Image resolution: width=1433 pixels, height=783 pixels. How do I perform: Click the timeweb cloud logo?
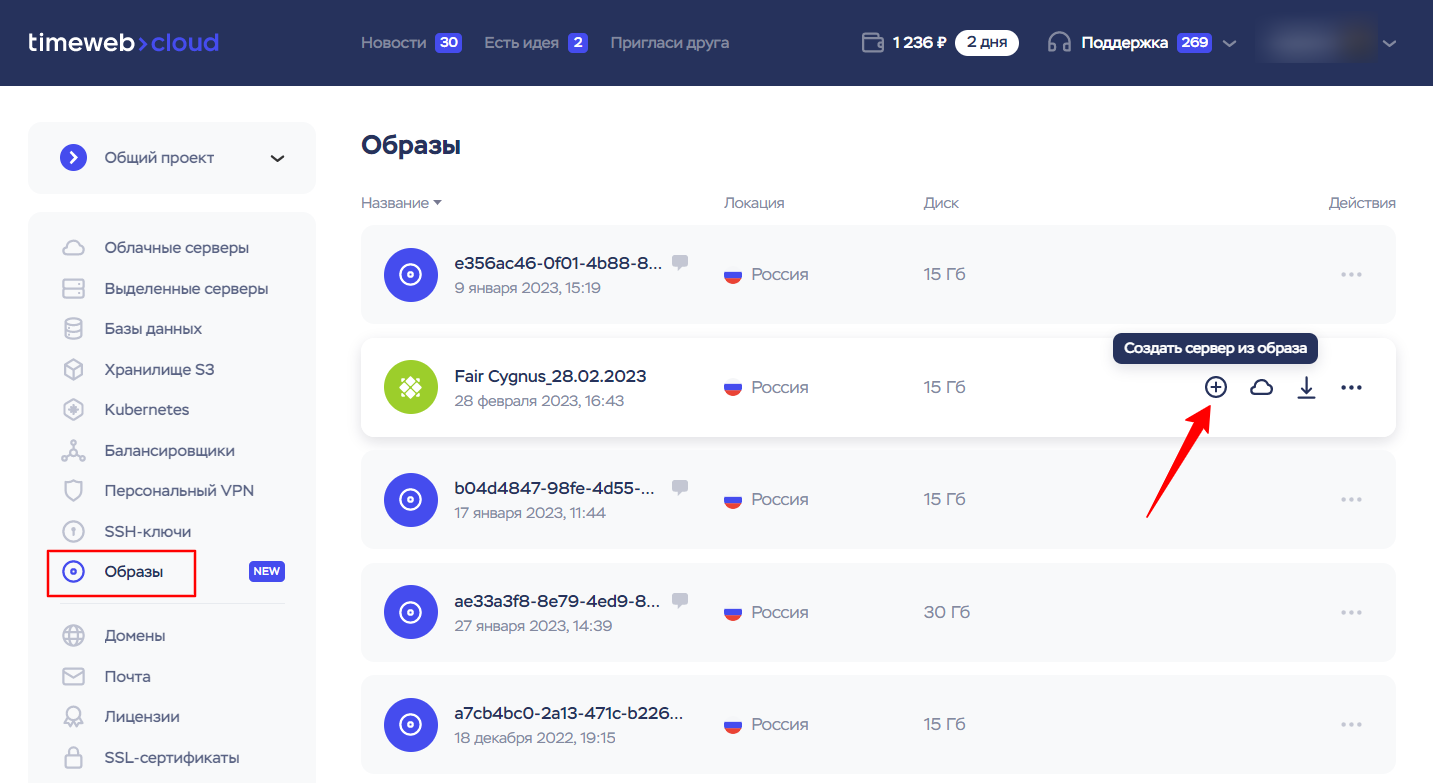(123, 43)
